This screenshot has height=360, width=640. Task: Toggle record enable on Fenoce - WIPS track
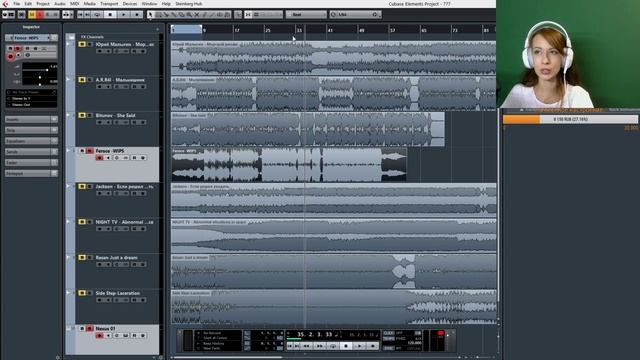pyautogui.click(x=99, y=158)
